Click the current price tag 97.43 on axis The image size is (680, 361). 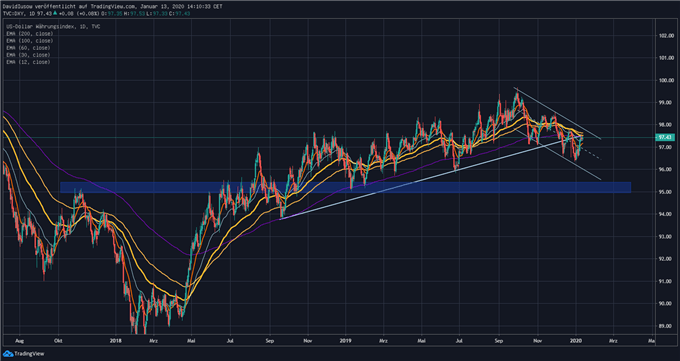click(664, 138)
